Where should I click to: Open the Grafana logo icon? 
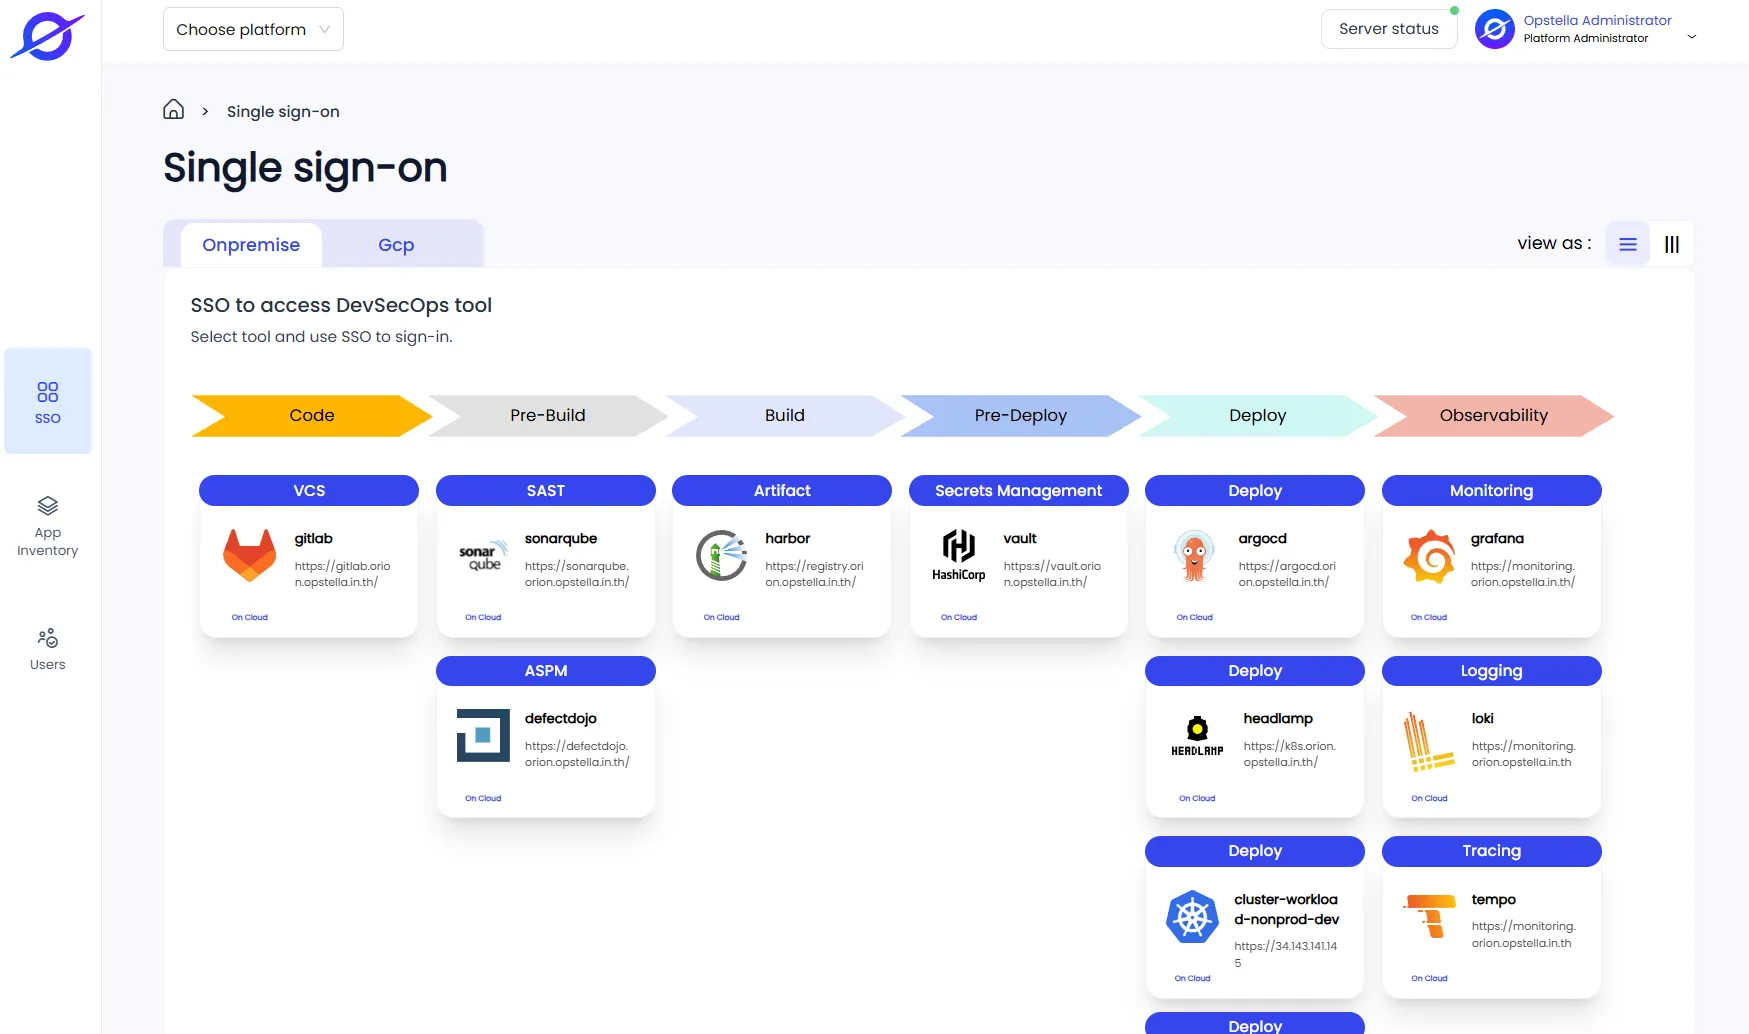pos(1430,556)
